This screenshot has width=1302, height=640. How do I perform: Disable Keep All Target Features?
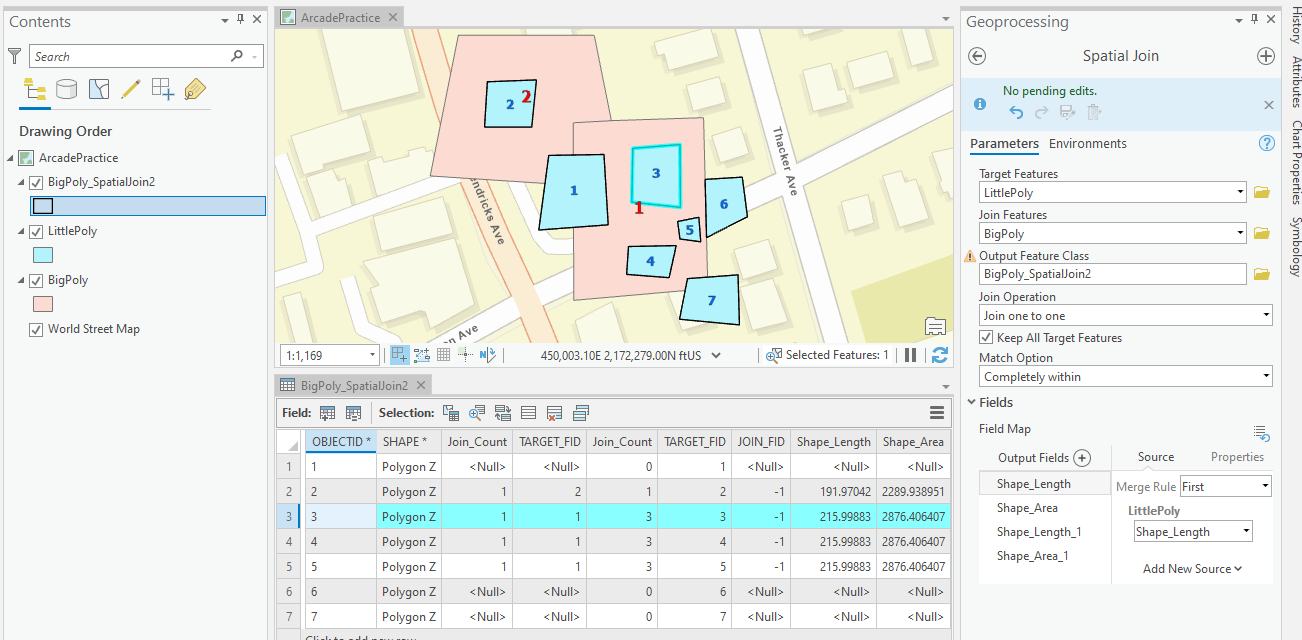[986, 337]
